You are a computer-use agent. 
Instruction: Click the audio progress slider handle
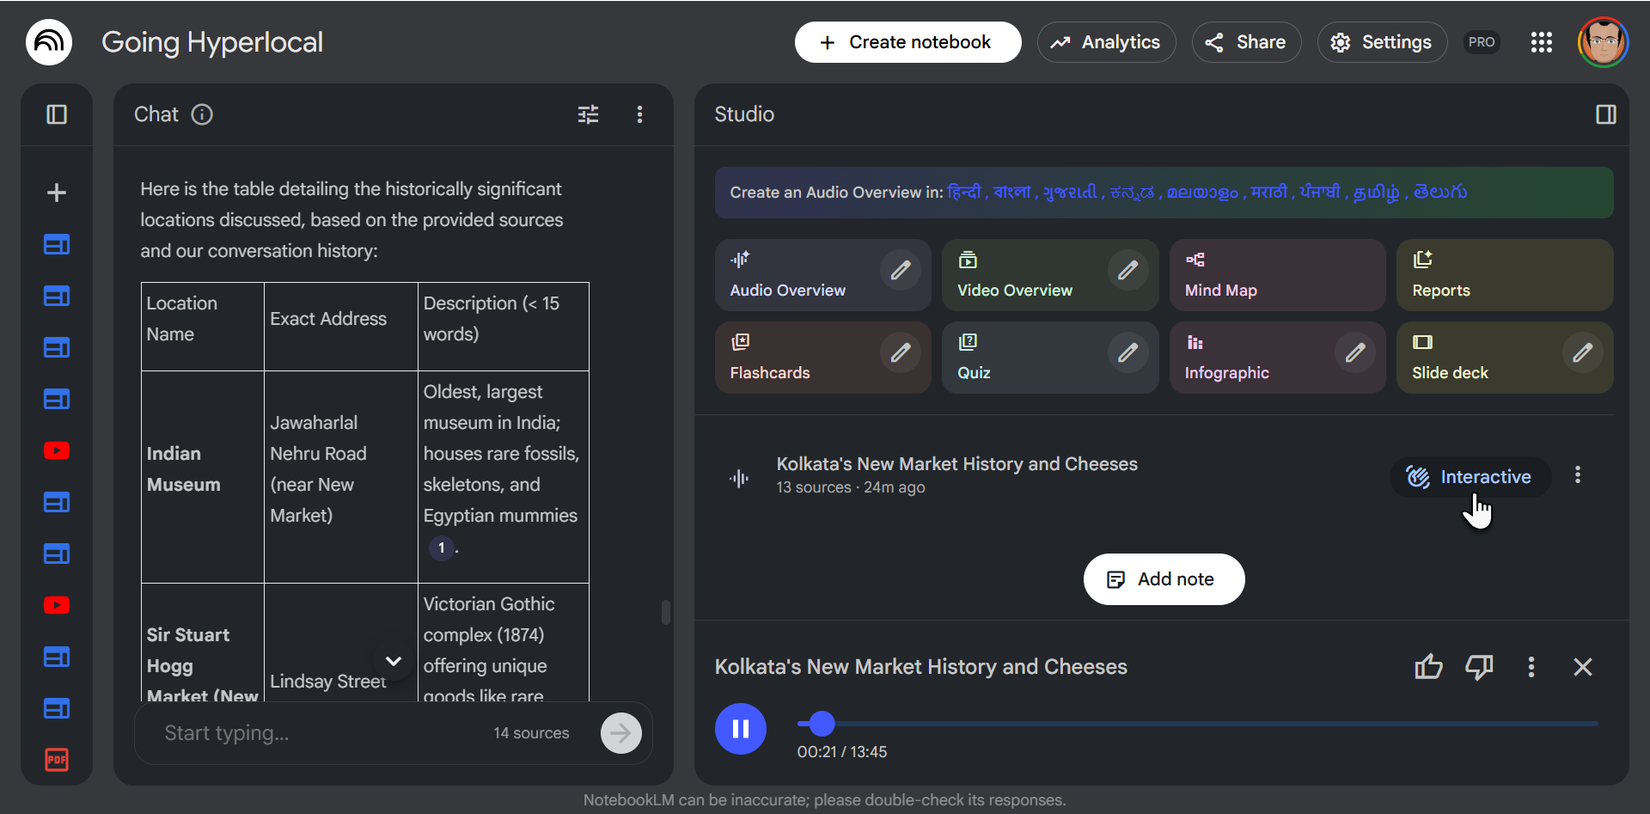[x=821, y=723]
